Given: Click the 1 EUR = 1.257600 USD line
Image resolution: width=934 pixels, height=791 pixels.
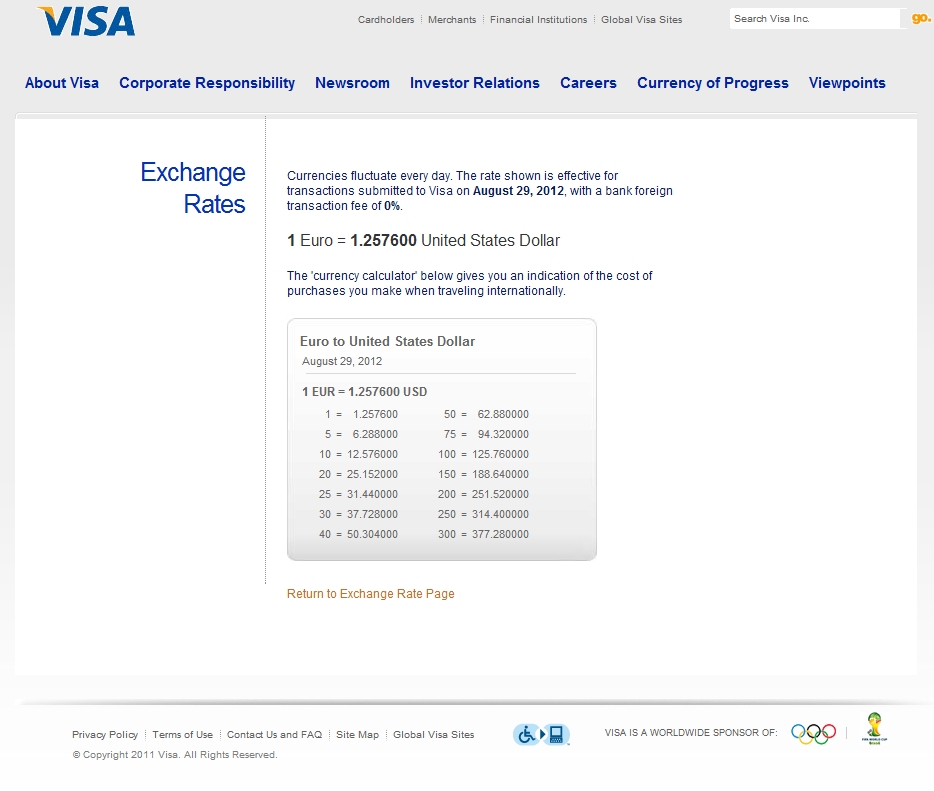Looking at the screenshot, I should [365, 392].
